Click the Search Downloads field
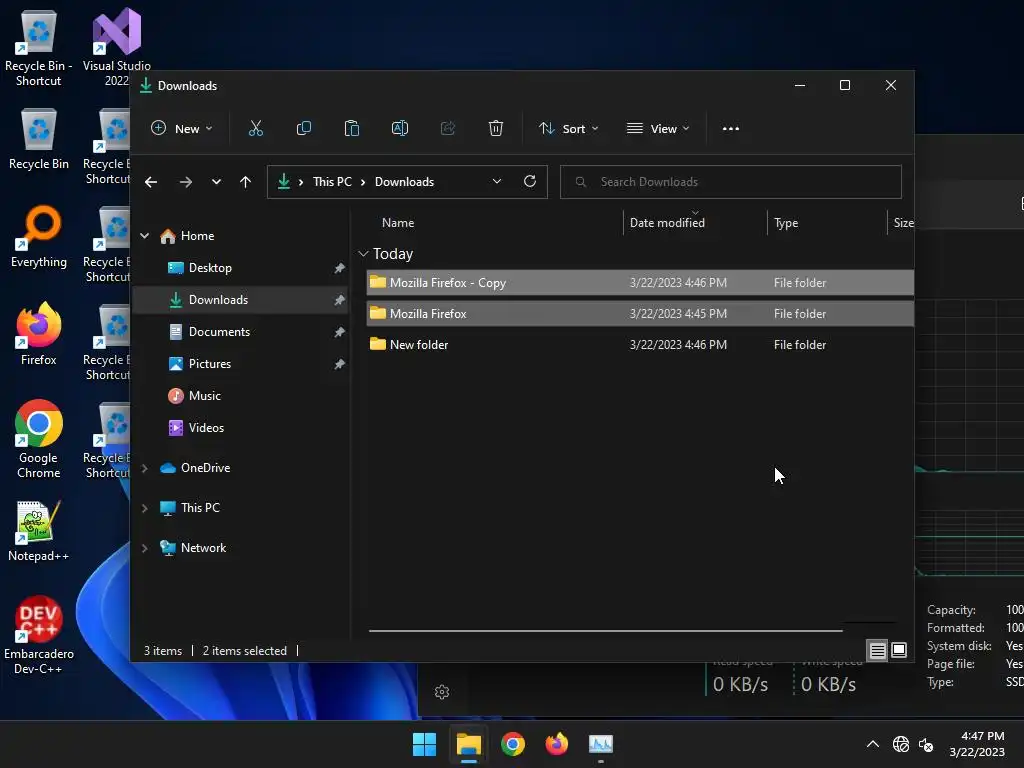The image size is (1024, 768). pos(731,182)
